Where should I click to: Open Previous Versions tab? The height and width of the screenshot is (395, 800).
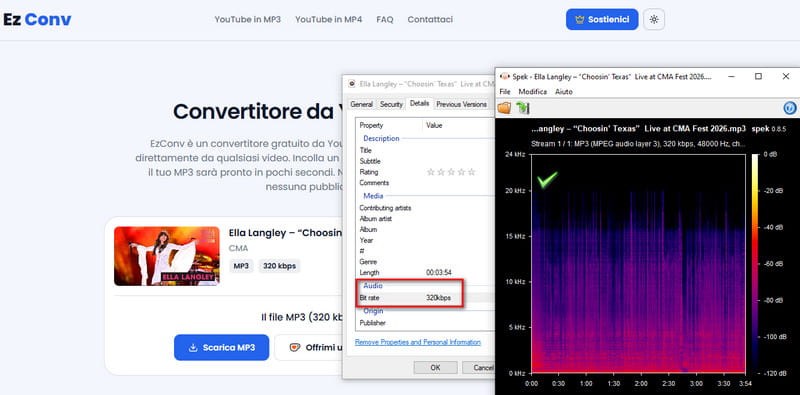pos(461,104)
